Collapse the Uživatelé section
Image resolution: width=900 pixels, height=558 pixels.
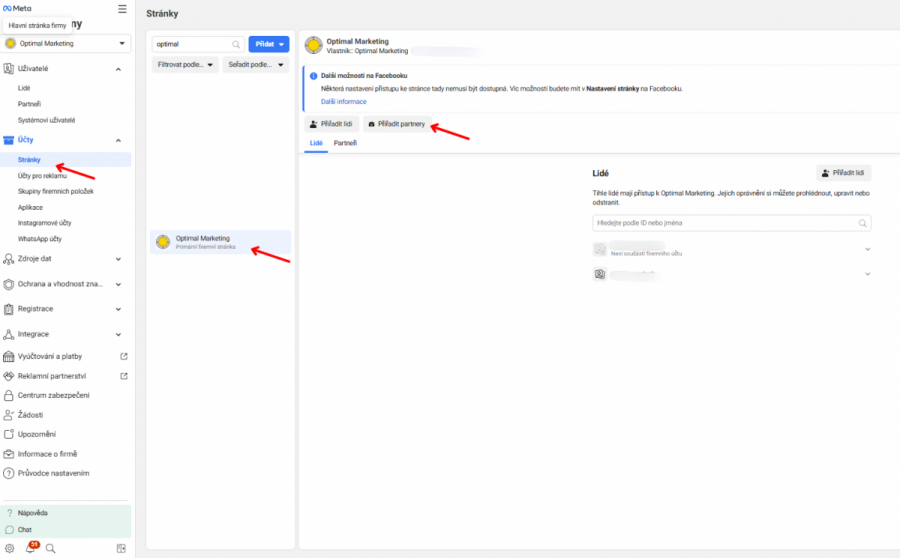[x=118, y=69]
